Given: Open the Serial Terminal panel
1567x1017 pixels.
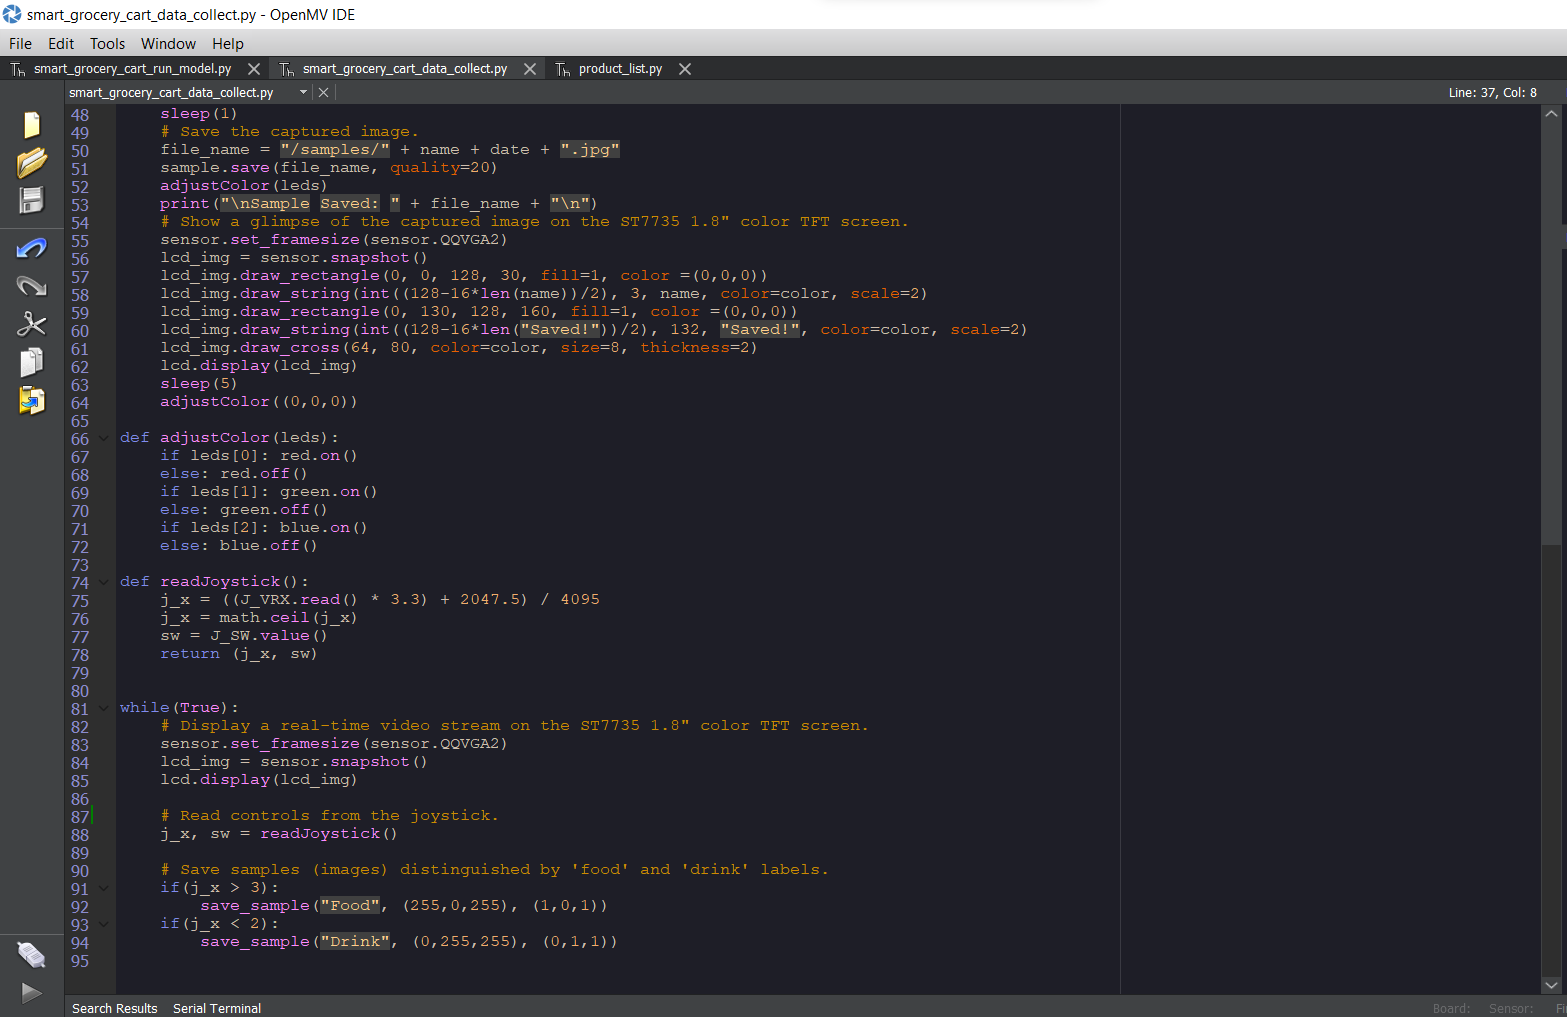Looking at the screenshot, I should [x=216, y=1008].
